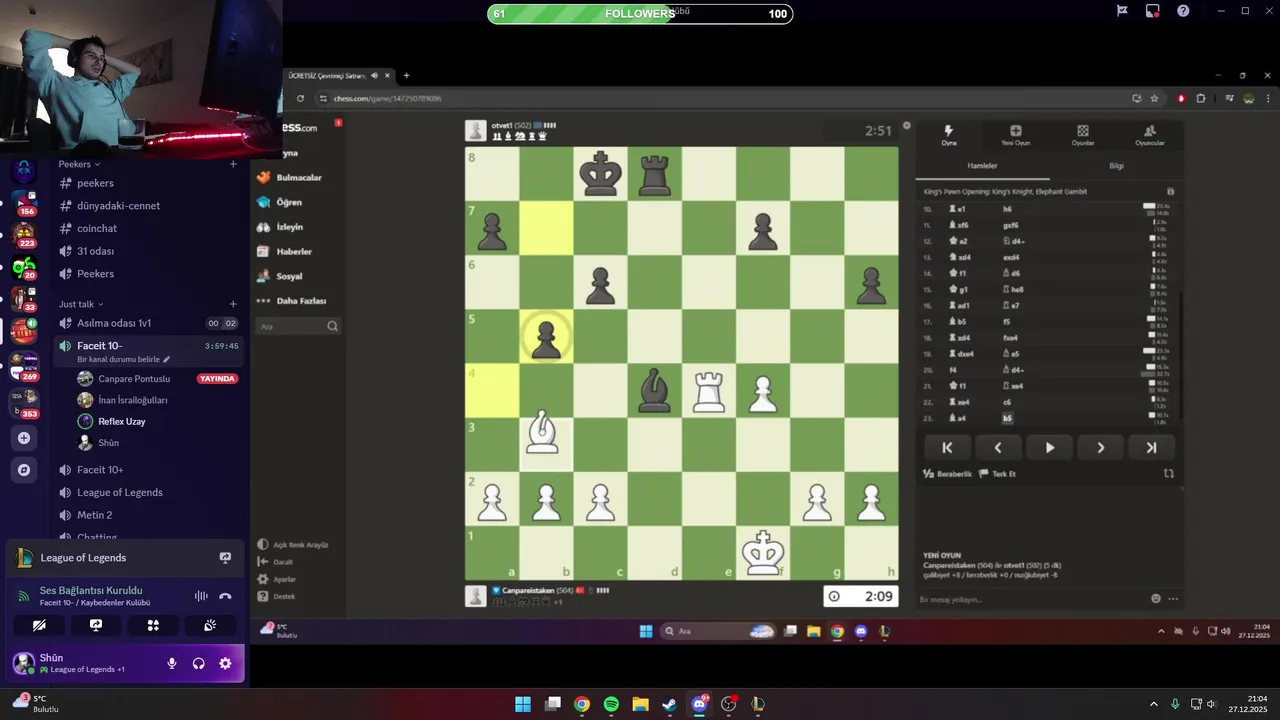This screenshot has width=1280, height=720.
Task: Open the Oyunlar tab
Action: [x=1082, y=135]
